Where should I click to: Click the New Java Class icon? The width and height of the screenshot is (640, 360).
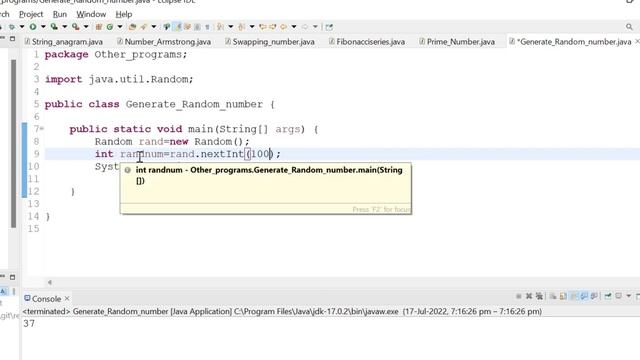pos(110,27)
